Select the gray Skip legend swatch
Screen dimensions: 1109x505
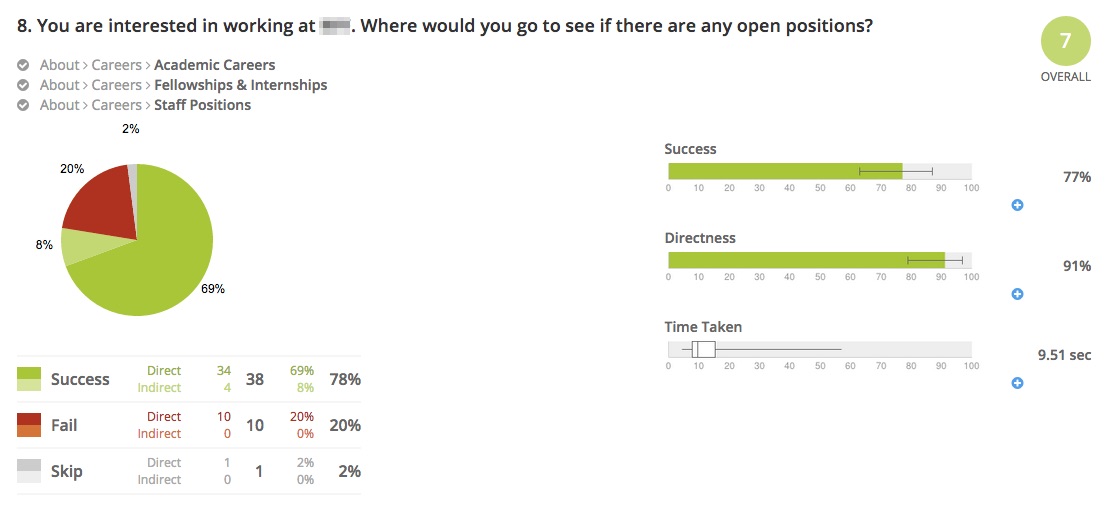point(28,471)
